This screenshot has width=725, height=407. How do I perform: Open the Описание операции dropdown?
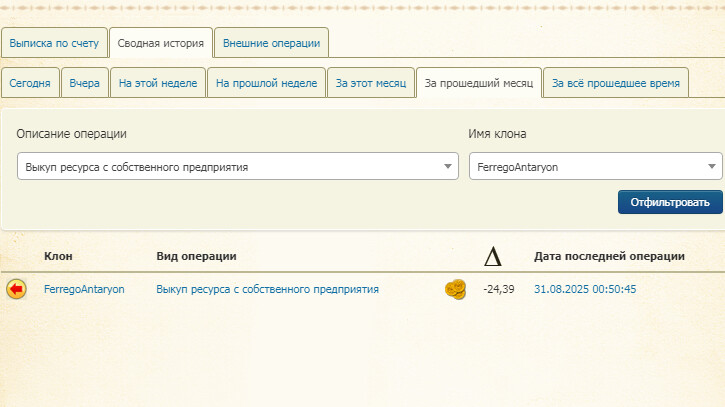238,167
